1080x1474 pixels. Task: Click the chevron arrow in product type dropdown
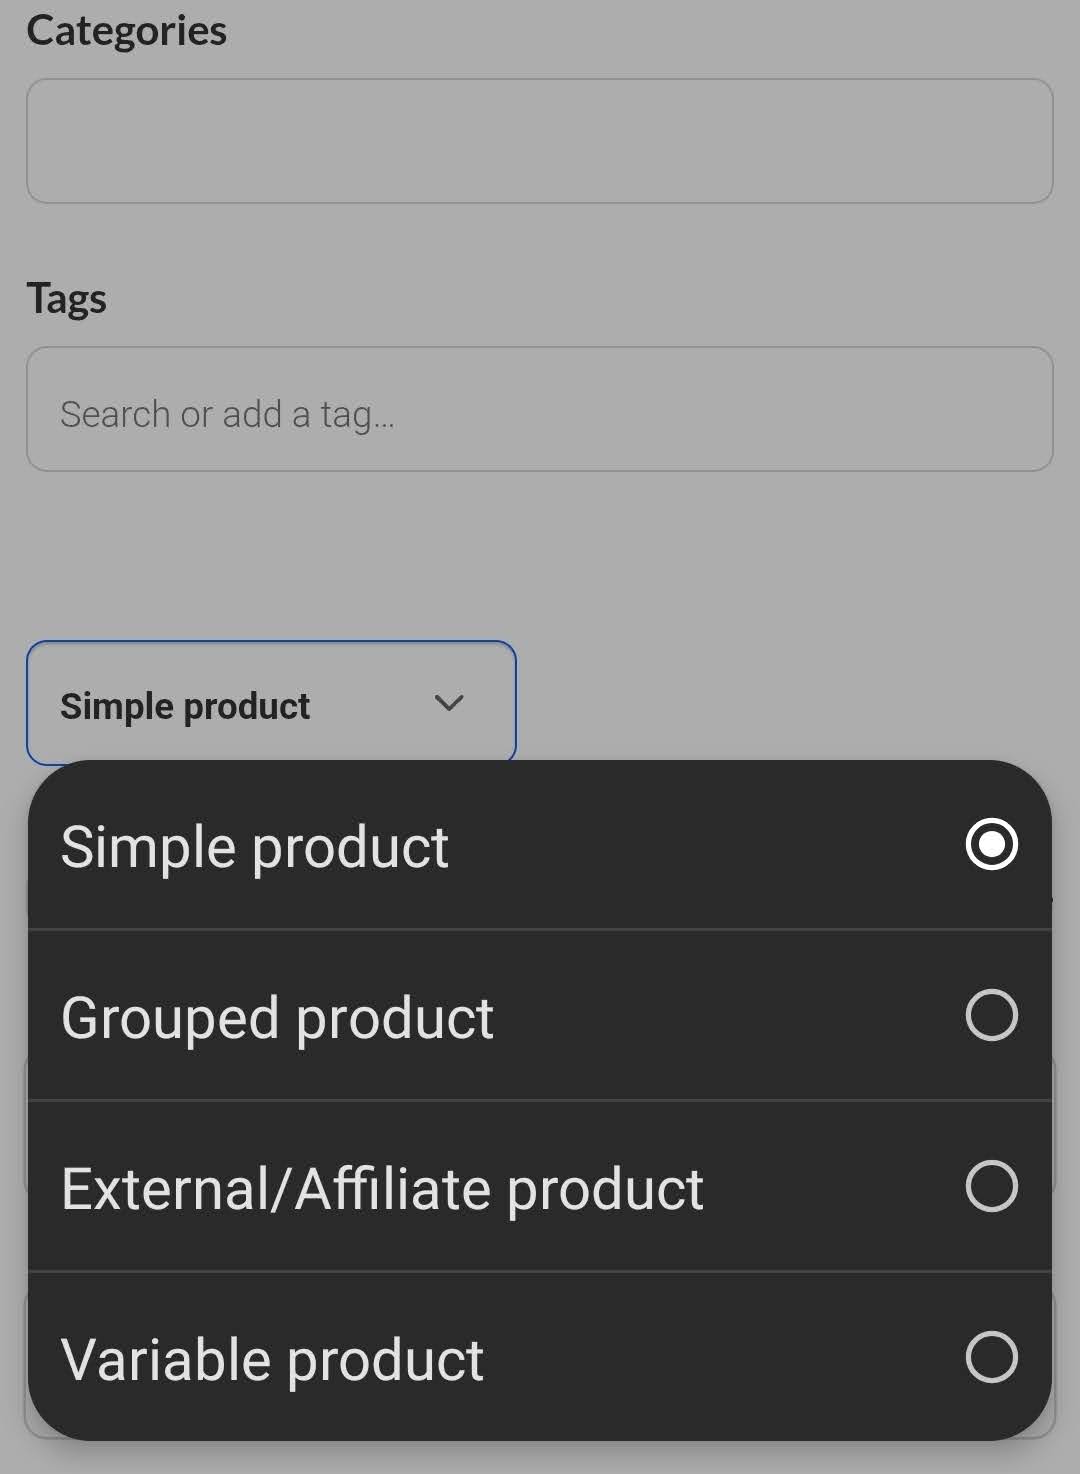(x=449, y=703)
